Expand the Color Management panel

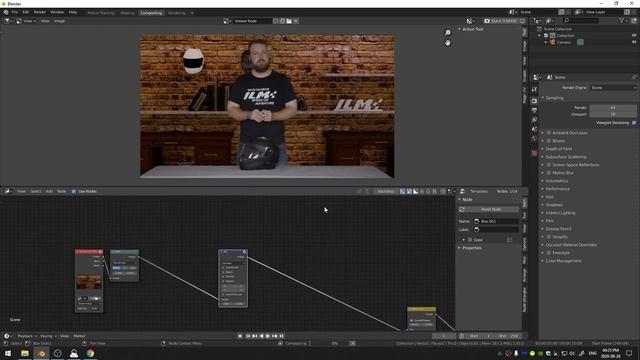[x=562, y=261]
